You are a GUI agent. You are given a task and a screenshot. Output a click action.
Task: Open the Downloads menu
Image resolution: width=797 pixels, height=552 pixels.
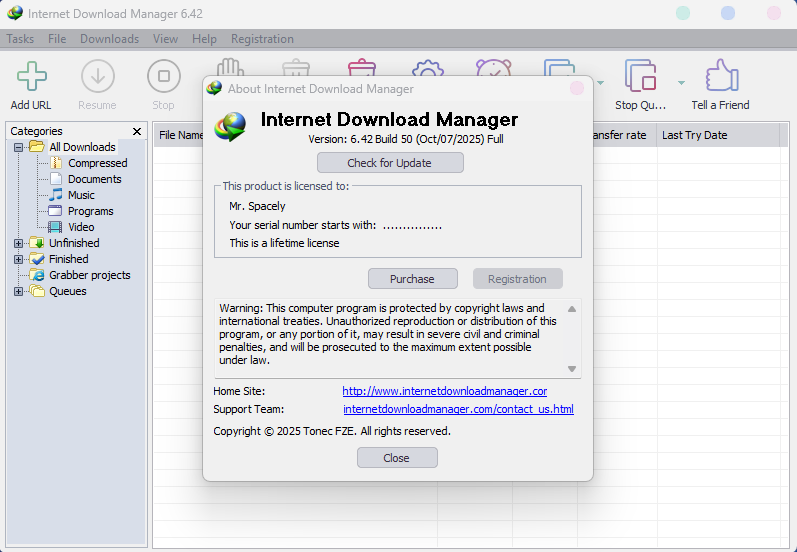[109, 39]
